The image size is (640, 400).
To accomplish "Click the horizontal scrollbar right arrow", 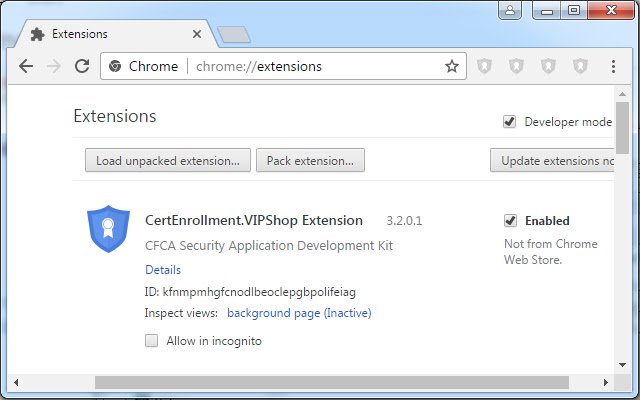I will click(606, 382).
